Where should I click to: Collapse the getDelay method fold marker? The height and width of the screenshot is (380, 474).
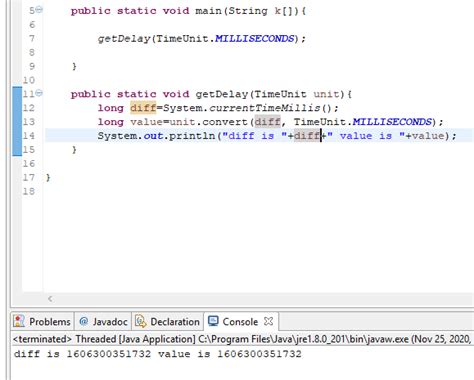coord(39,93)
